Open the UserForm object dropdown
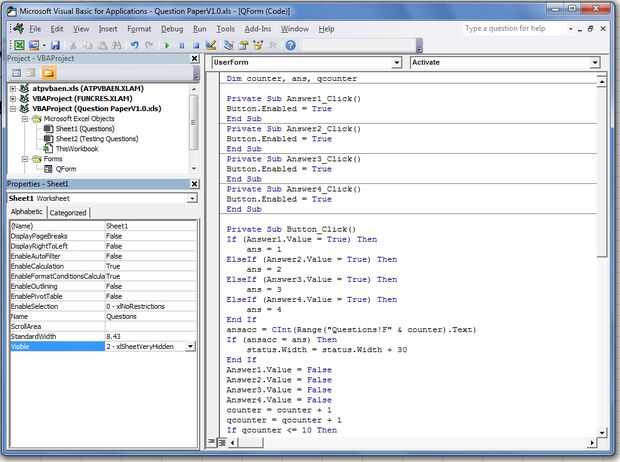Image resolution: width=620 pixels, height=462 pixels. click(x=397, y=62)
